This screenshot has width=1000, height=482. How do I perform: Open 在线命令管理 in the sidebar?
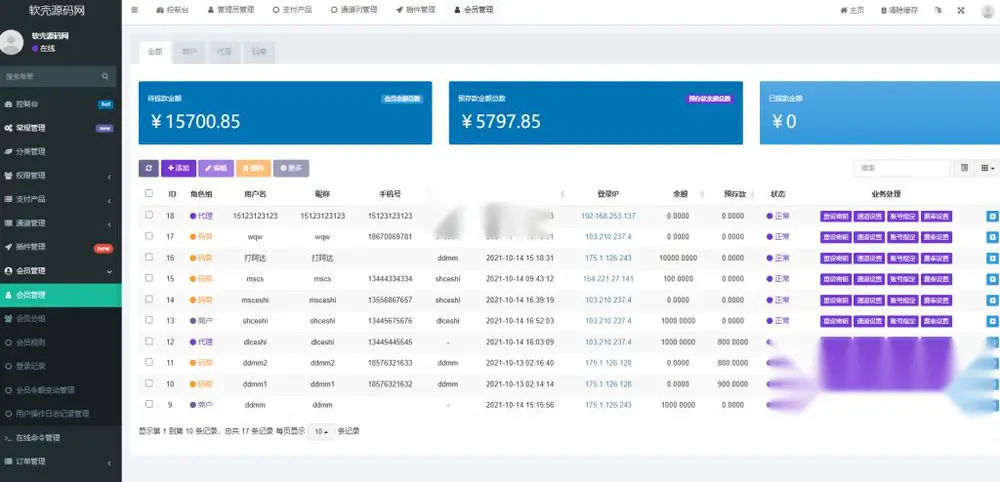61,438
